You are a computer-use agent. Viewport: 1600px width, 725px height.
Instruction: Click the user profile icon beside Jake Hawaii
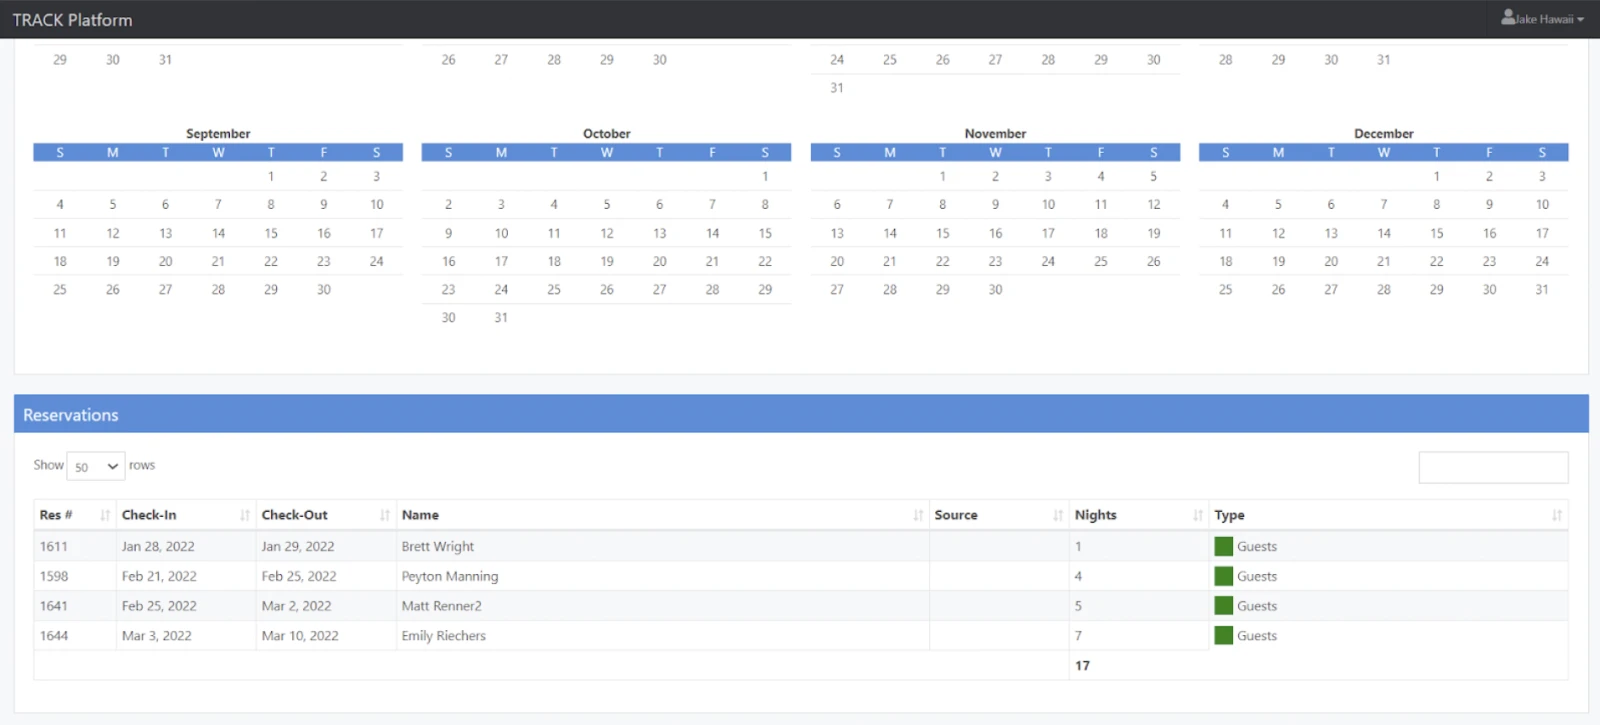(x=1508, y=18)
